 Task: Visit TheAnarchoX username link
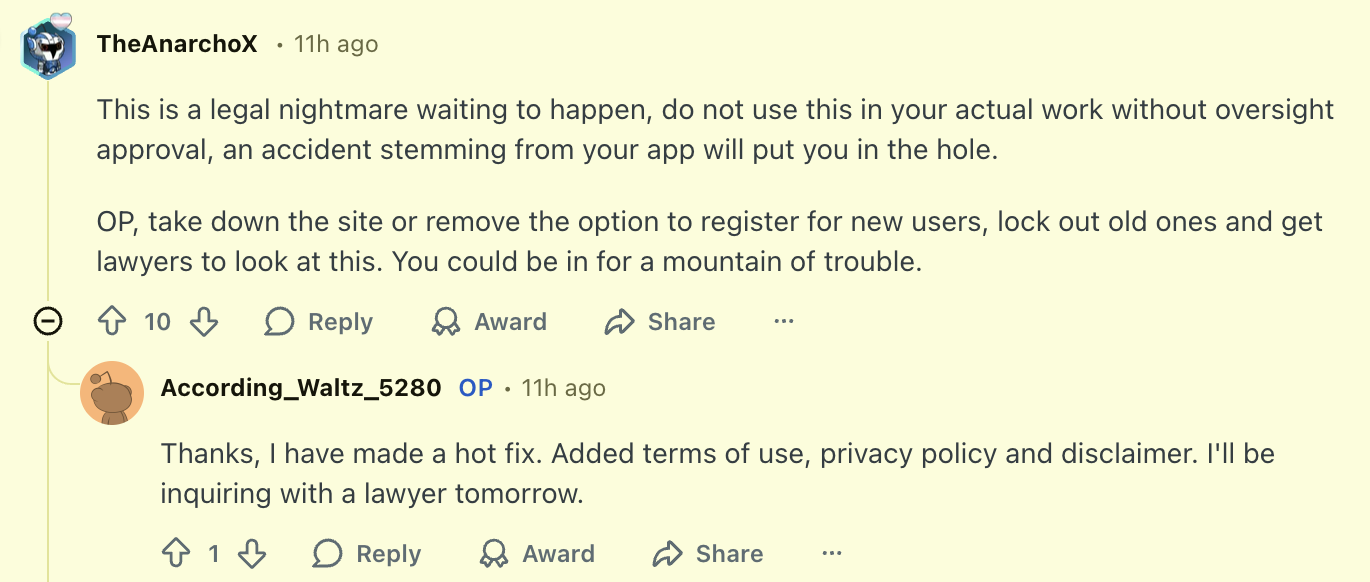coord(177,45)
